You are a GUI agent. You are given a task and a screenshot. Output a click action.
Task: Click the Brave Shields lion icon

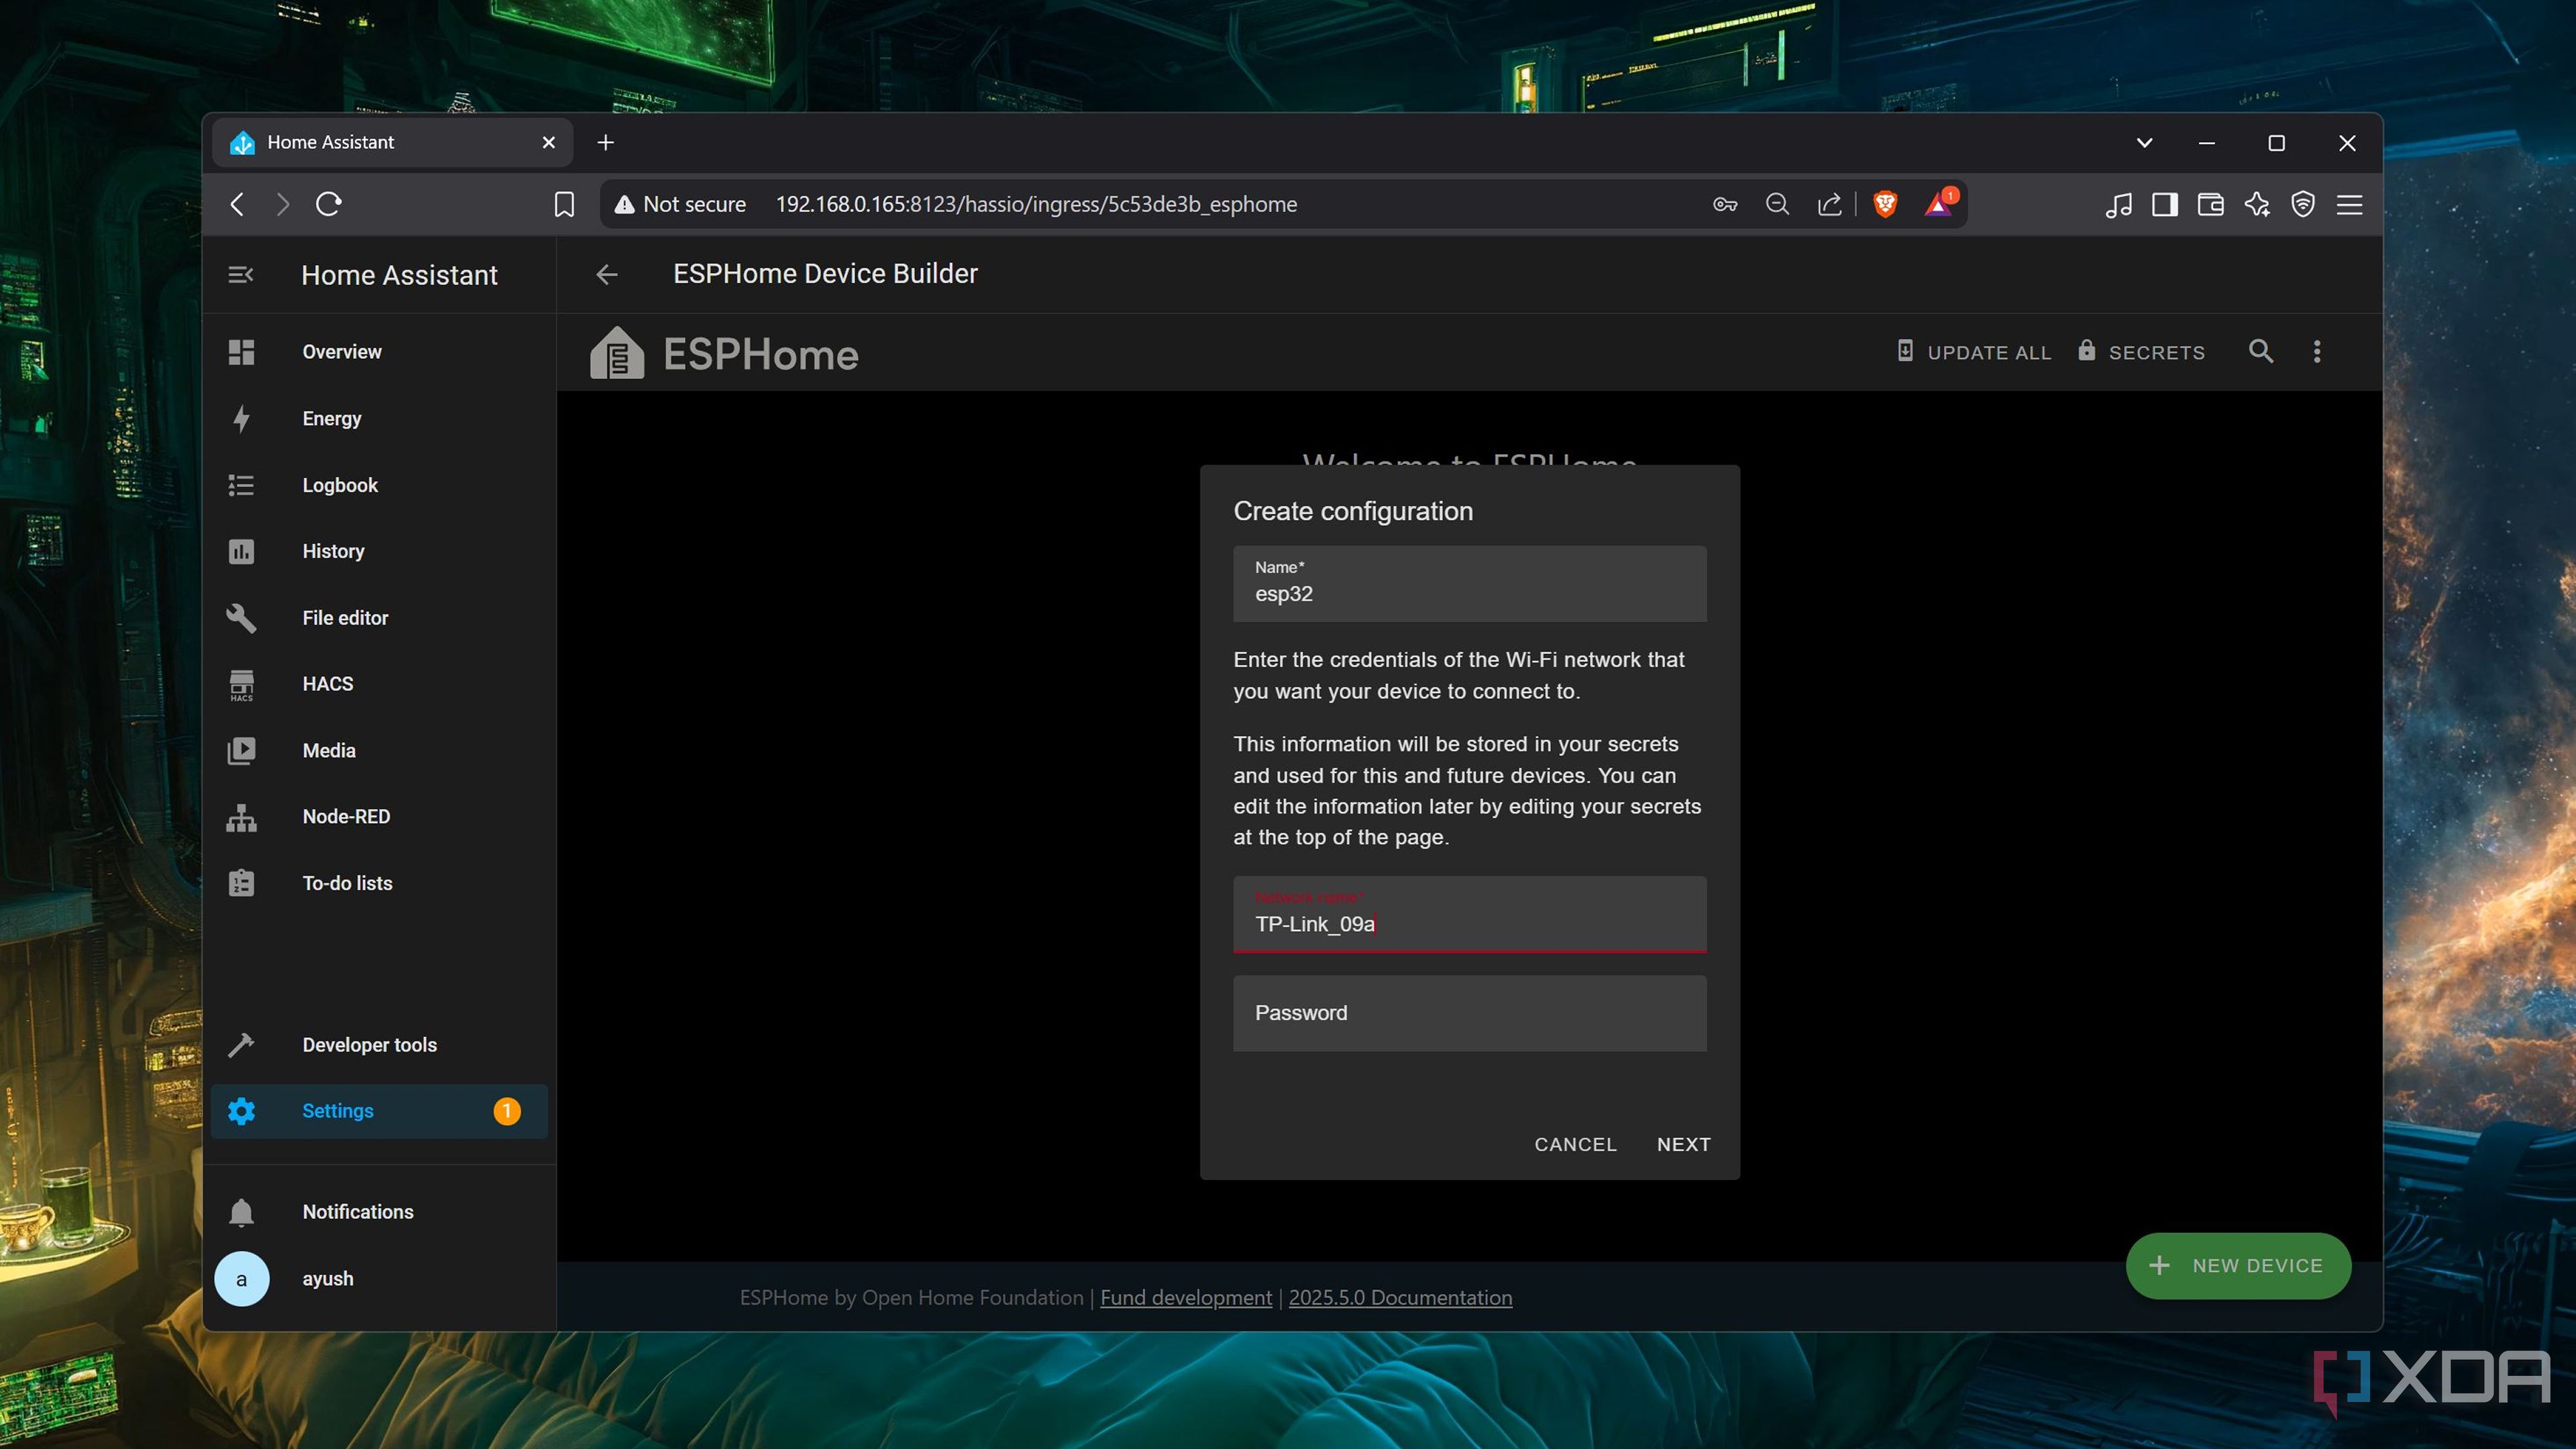click(x=1885, y=205)
